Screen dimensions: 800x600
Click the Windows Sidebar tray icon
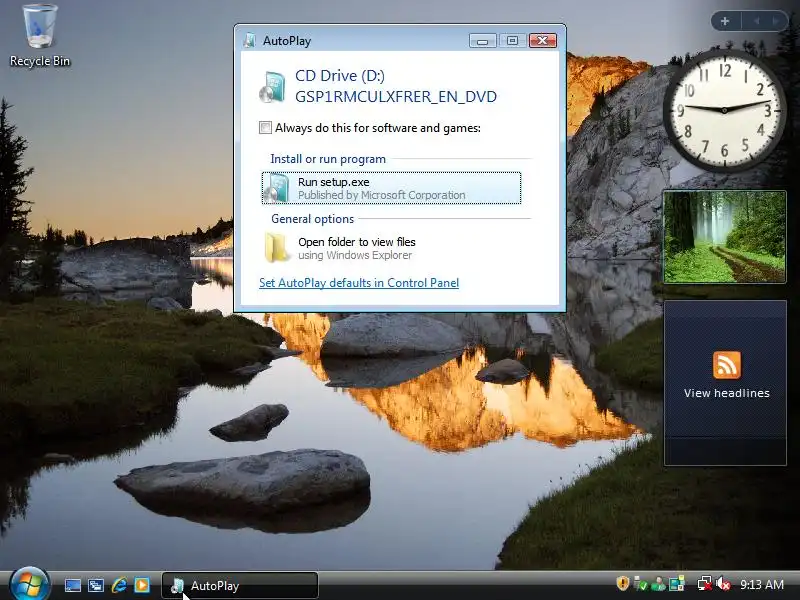pos(677,584)
